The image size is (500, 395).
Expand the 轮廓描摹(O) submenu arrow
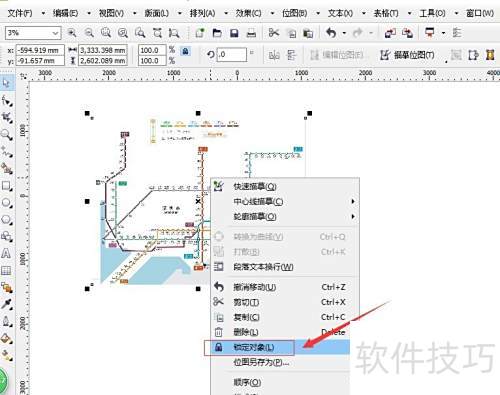353,216
